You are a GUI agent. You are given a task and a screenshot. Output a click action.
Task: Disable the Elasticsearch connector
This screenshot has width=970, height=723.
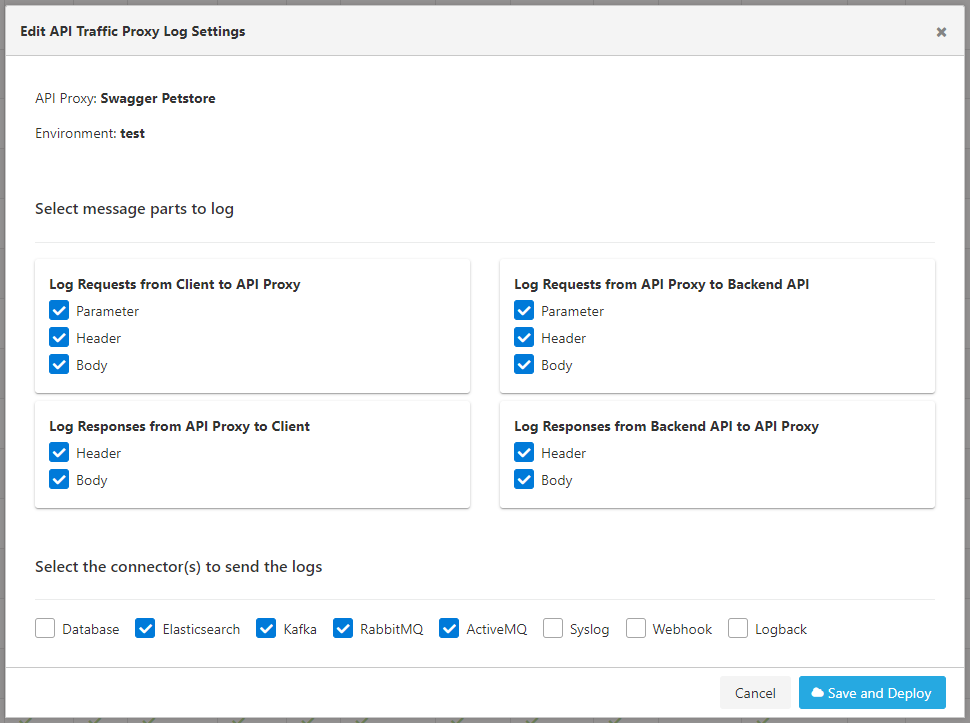145,628
